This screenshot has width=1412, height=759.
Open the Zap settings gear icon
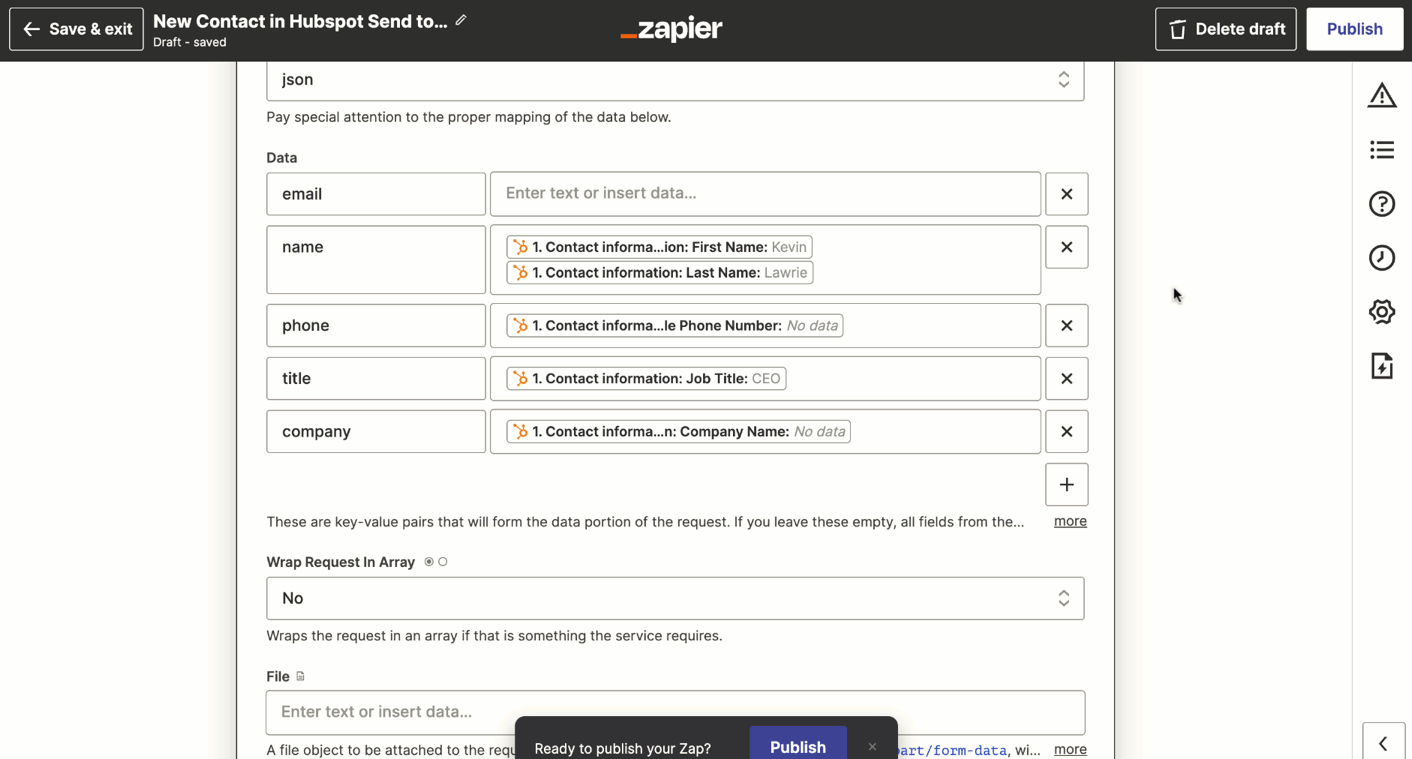(x=1382, y=312)
